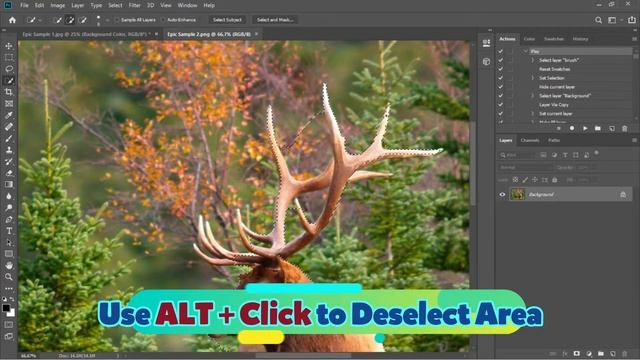Switch to the Channels tab
Viewport: 640px width, 360px height.
530,140
